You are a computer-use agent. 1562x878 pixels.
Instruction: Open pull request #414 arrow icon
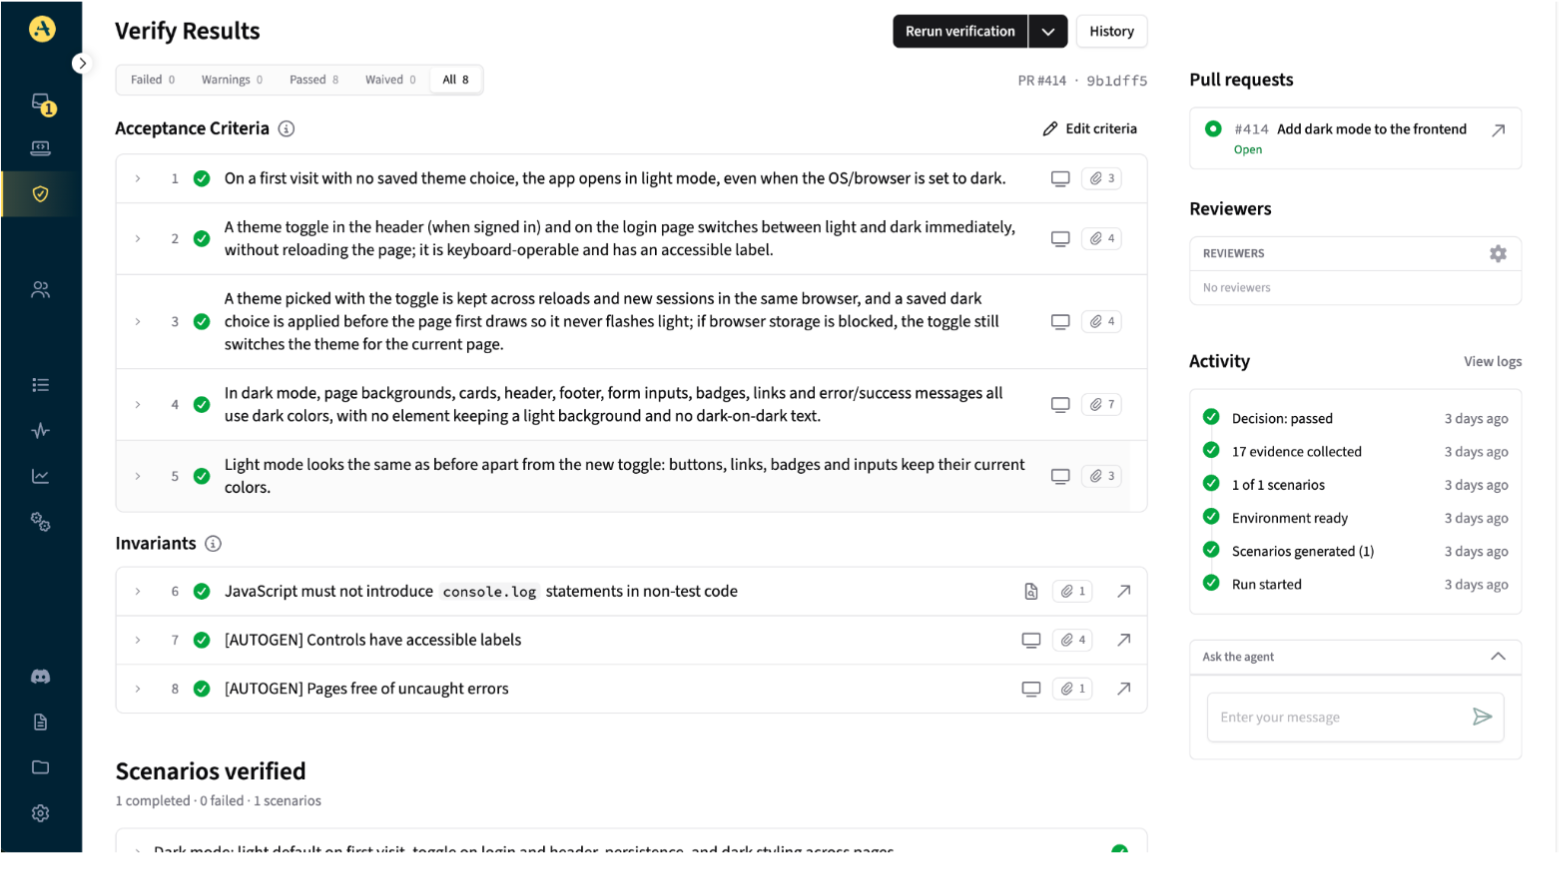point(1498,130)
